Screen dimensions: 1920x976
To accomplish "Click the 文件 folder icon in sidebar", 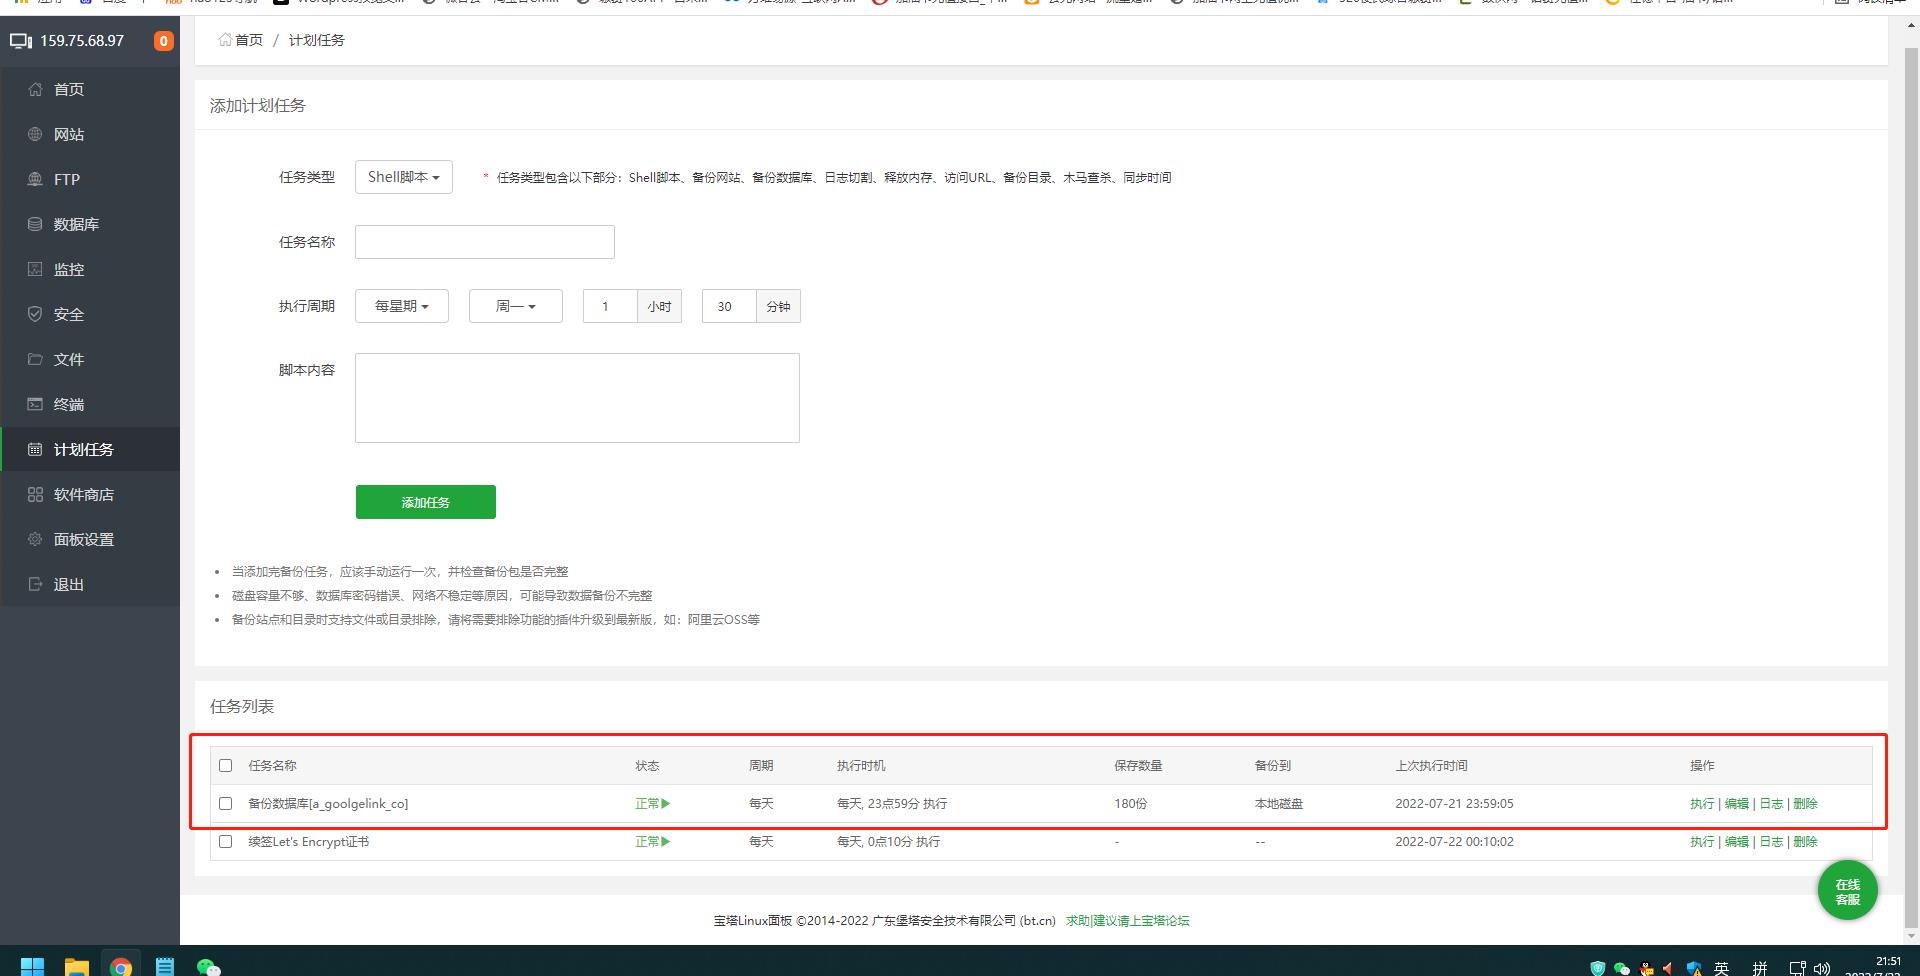I will click(x=35, y=359).
